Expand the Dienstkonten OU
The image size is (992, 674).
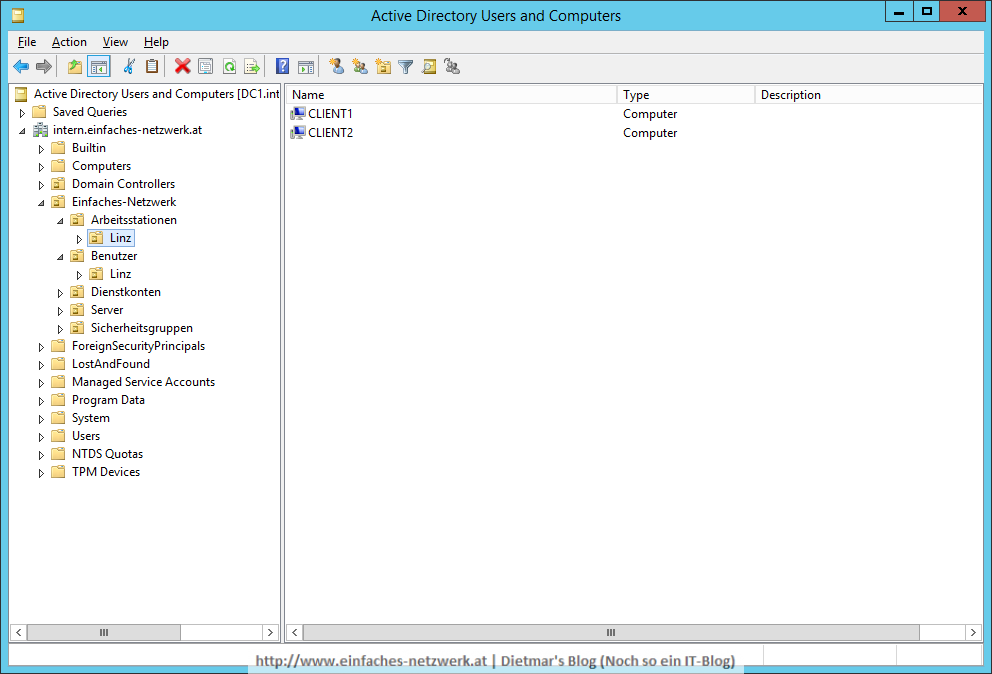pyautogui.click(x=60, y=293)
